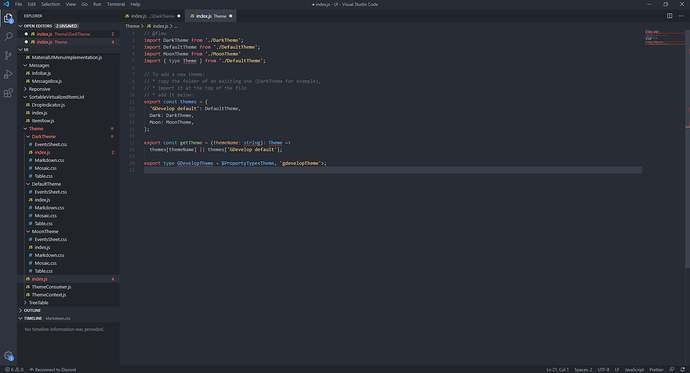Open ThemeContext.js in the explorer
Image resolution: width=690 pixels, height=373 pixels.
click(x=49, y=295)
